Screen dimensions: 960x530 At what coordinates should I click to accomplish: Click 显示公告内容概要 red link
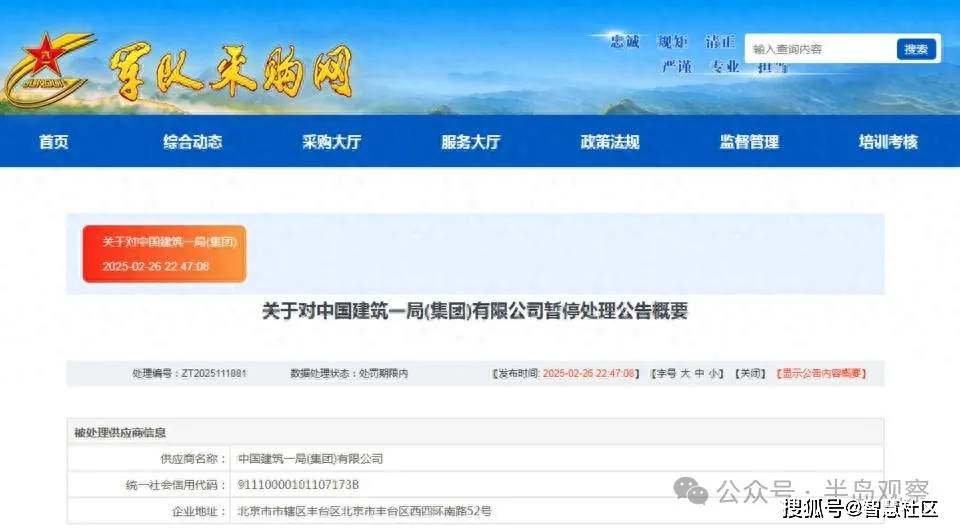pos(821,373)
